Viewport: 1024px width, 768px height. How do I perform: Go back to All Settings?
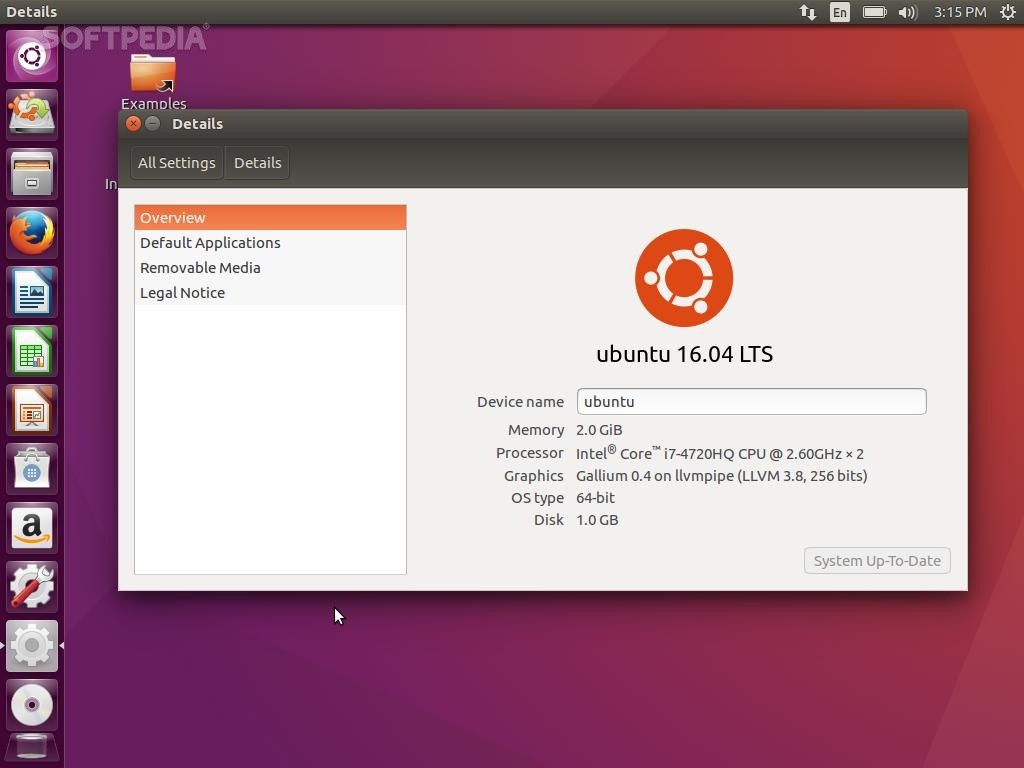point(176,162)
